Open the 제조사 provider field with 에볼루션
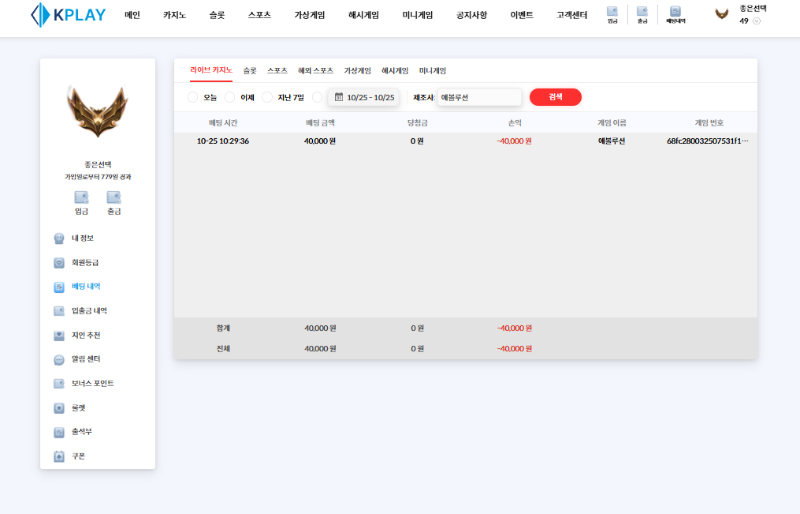 pos(479,97)
